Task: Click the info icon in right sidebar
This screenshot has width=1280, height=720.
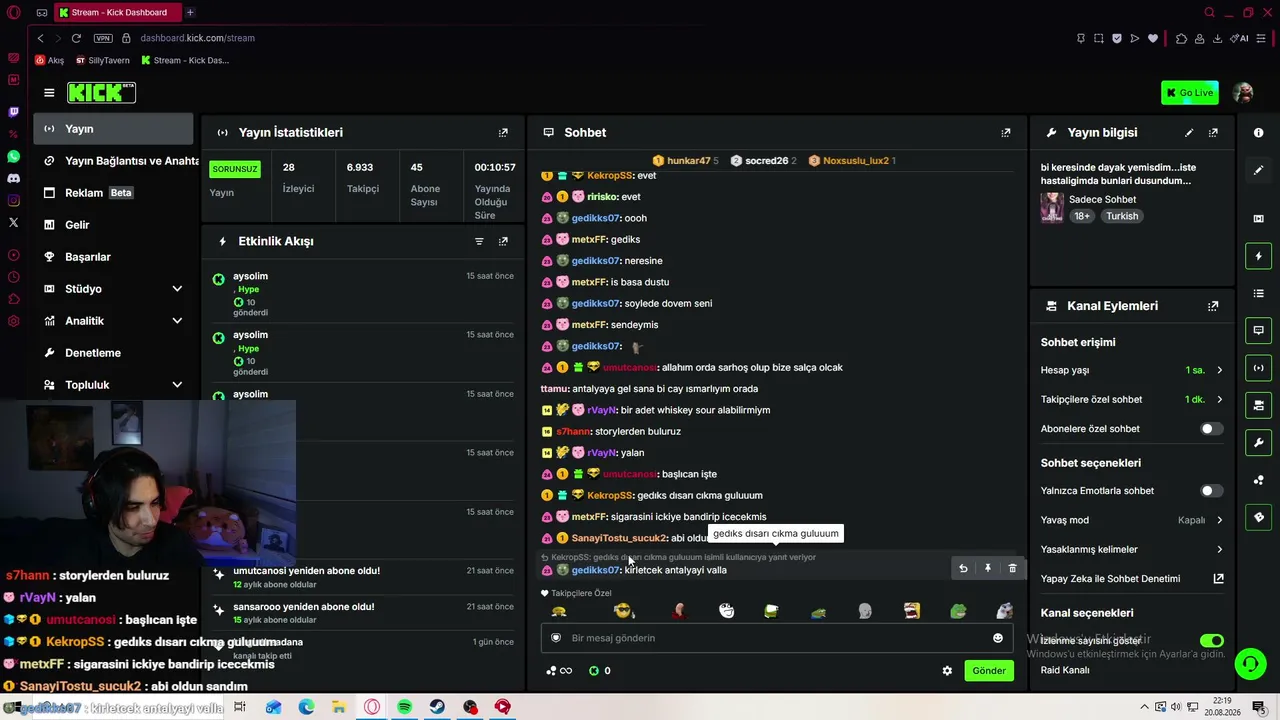Action: pyautogui.click(x=1259, y=133)
